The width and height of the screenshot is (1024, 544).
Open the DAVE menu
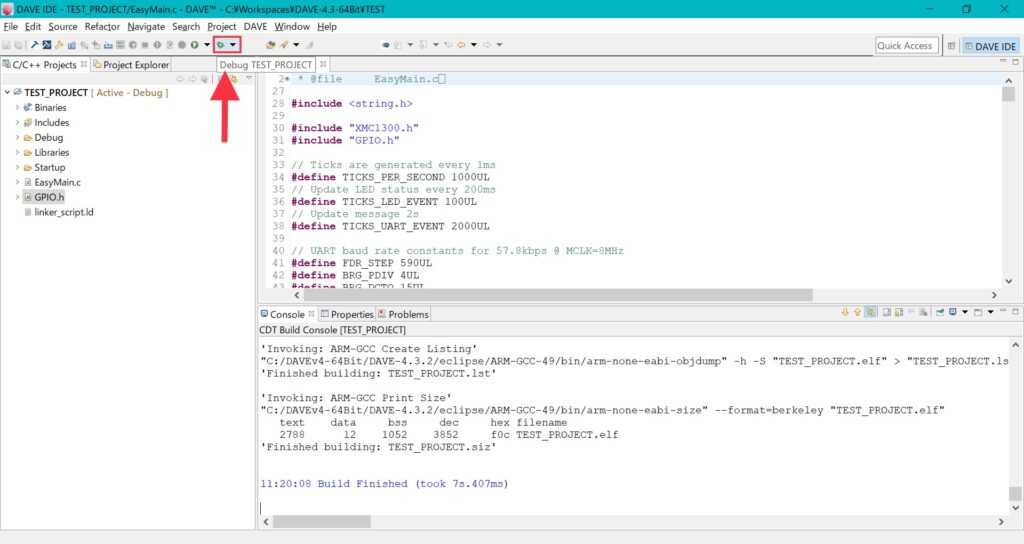(x=255, y=27)
